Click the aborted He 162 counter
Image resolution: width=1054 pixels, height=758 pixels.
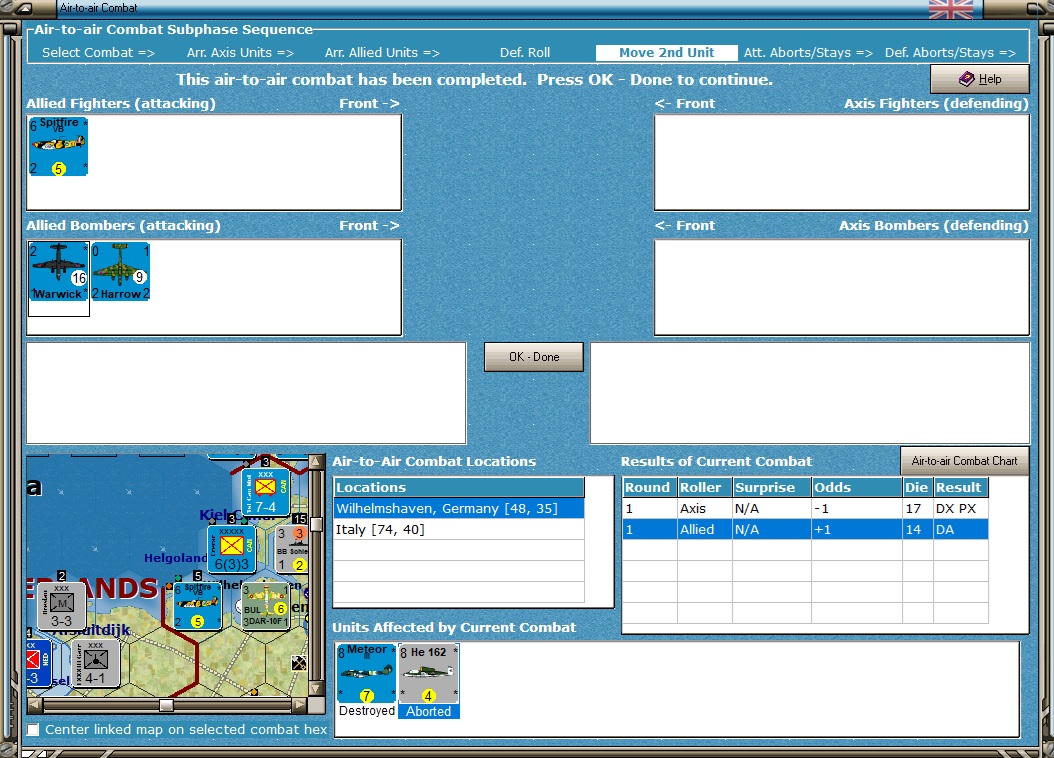click(x=429, y=673)
